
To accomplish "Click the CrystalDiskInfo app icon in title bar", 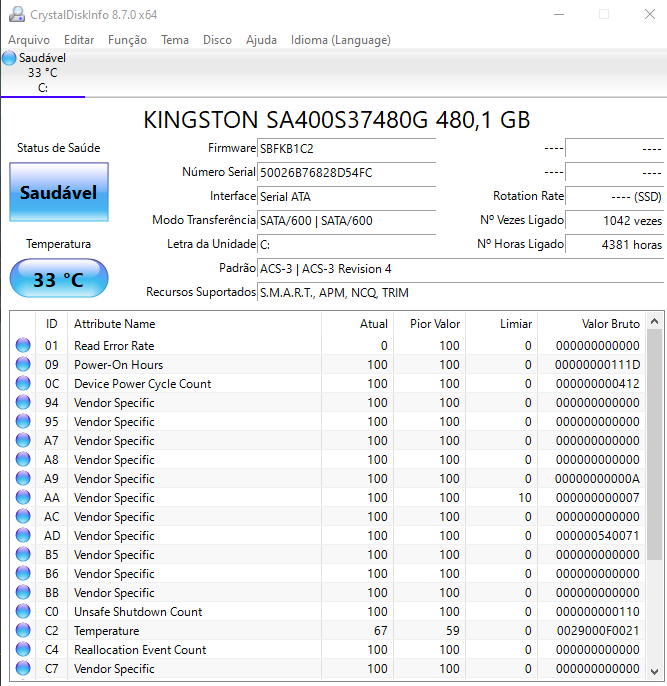I will (17, 14).
